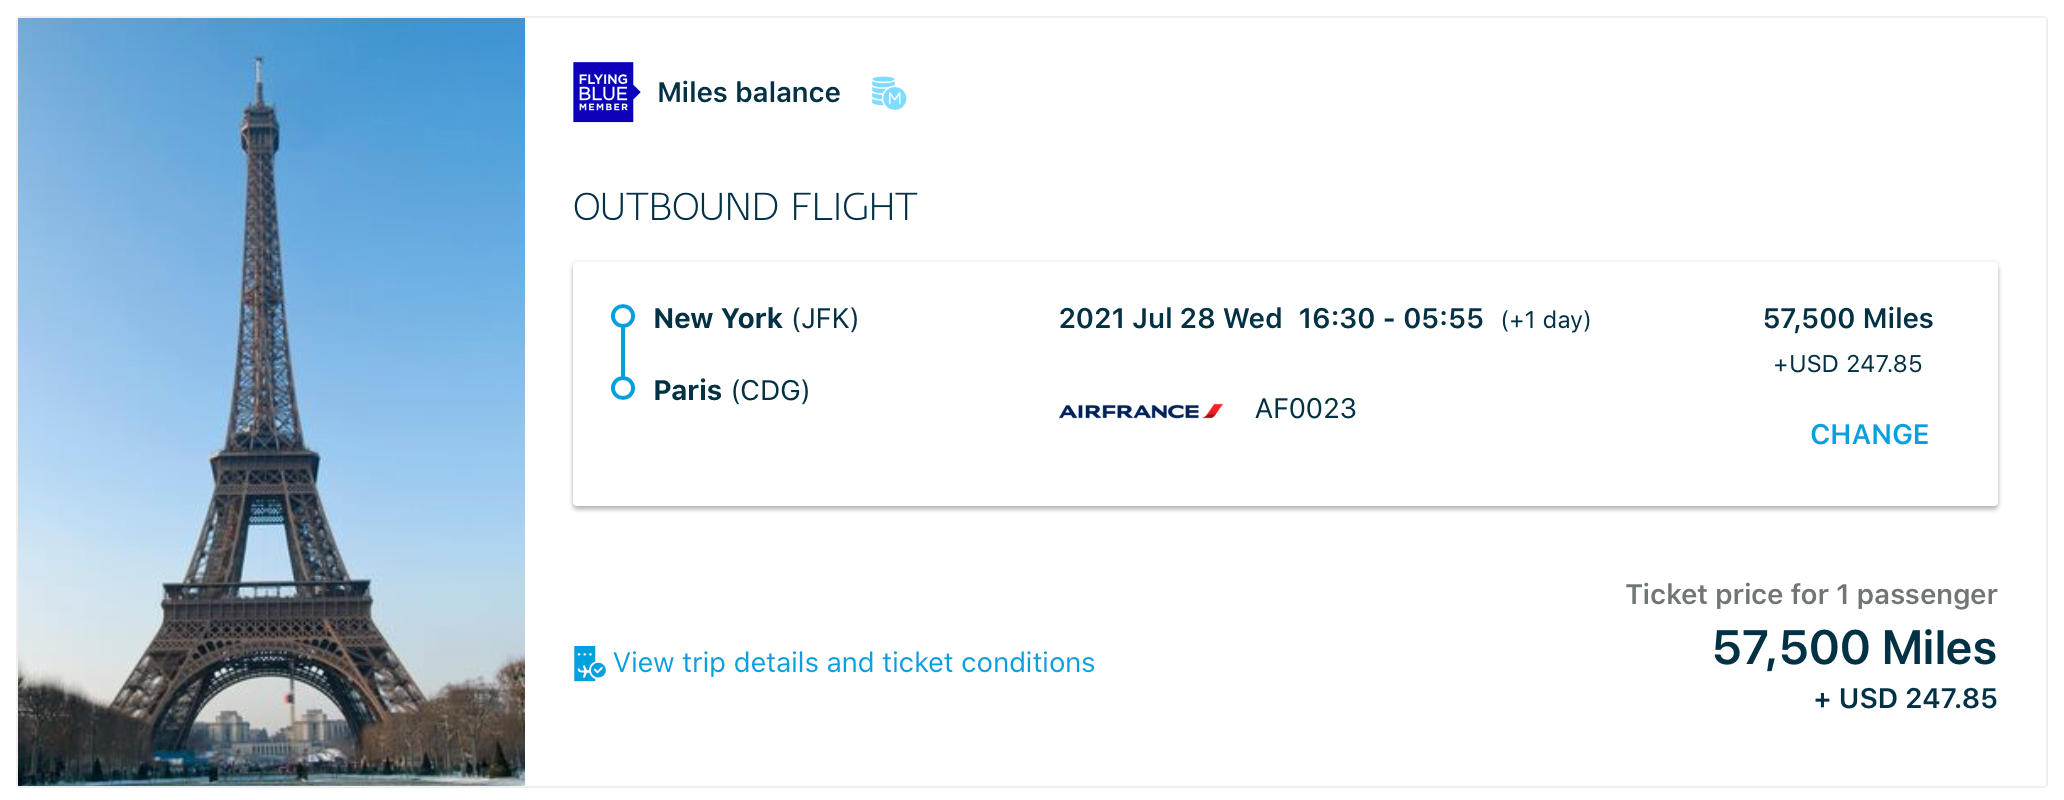
Task: Click the Paris arrival route circle
Action: tap(623, 388)
